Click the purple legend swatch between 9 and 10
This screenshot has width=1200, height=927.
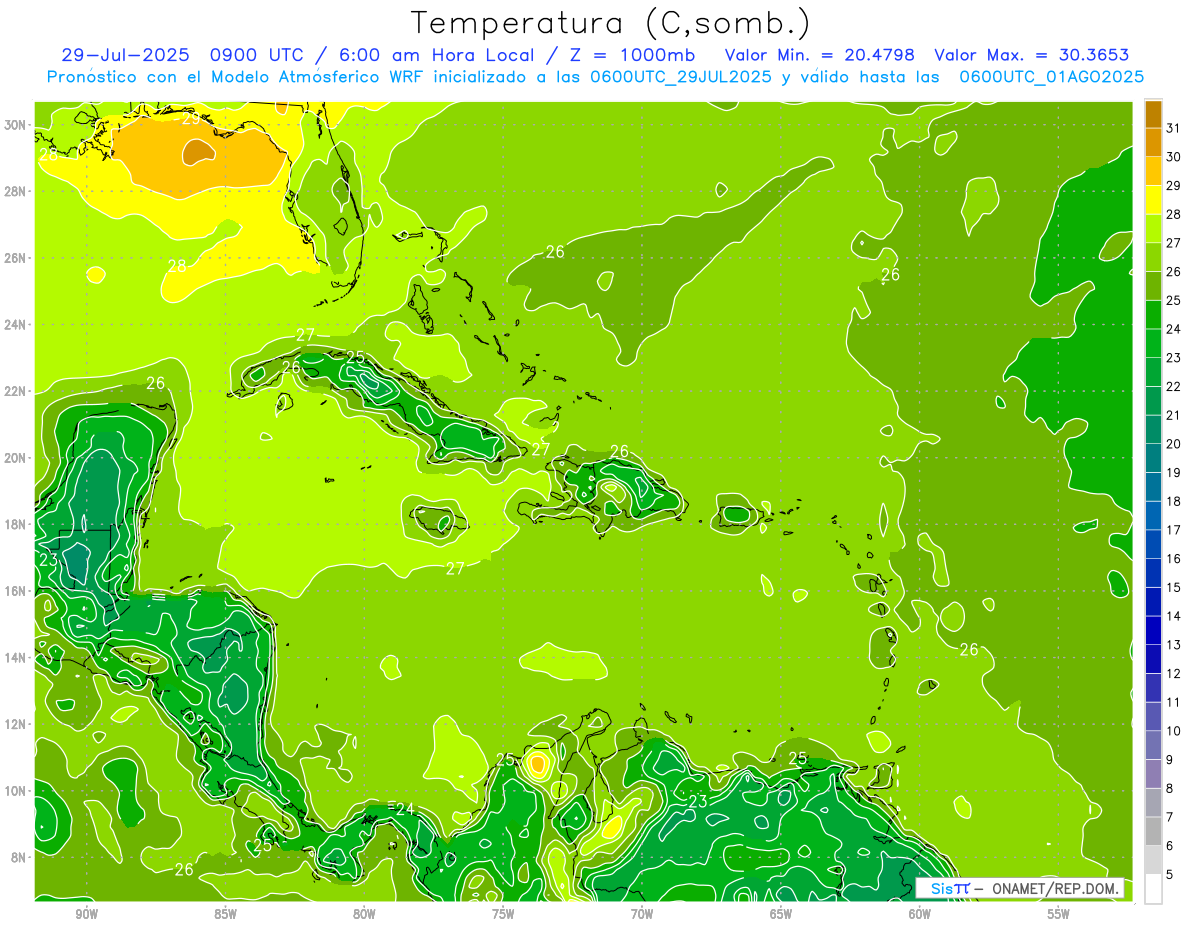(1153, 746)
